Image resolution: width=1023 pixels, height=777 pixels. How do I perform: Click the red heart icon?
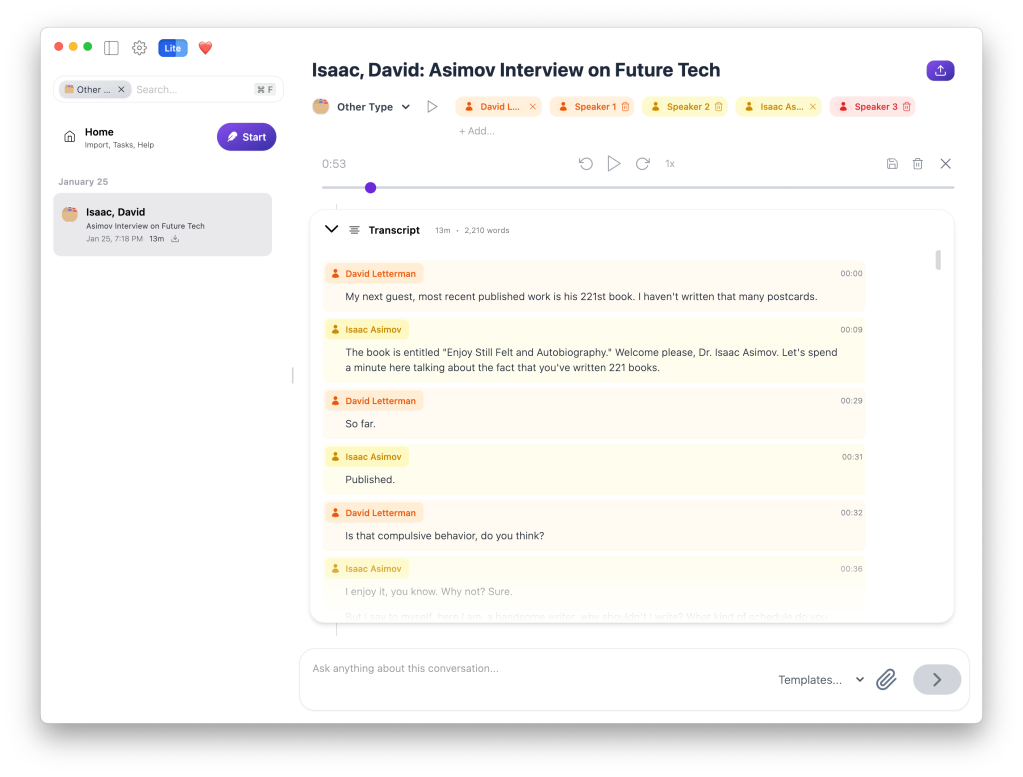point(206,48)
